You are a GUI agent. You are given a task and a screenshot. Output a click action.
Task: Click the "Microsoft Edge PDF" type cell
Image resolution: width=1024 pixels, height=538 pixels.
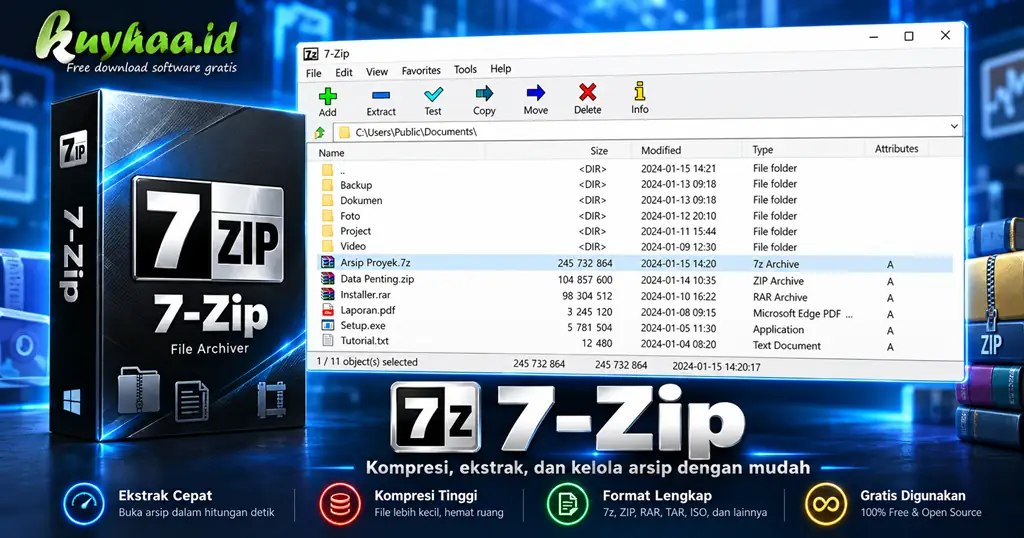pos(803,313)
